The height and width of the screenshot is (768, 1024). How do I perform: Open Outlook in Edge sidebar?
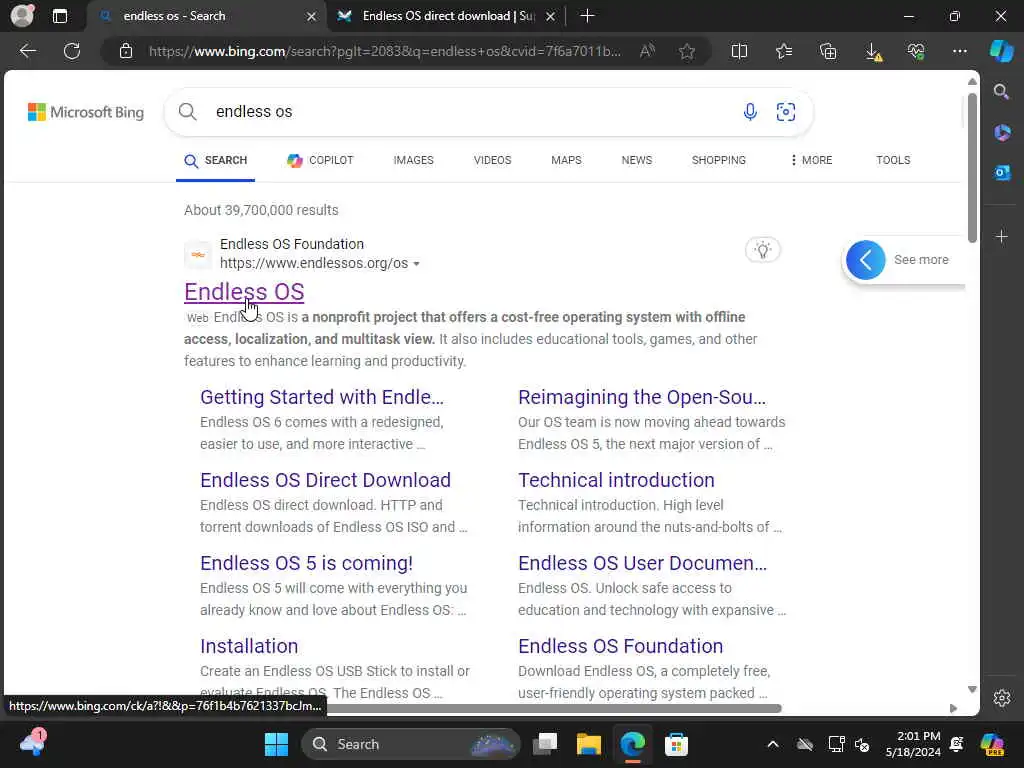point(1002,172)
